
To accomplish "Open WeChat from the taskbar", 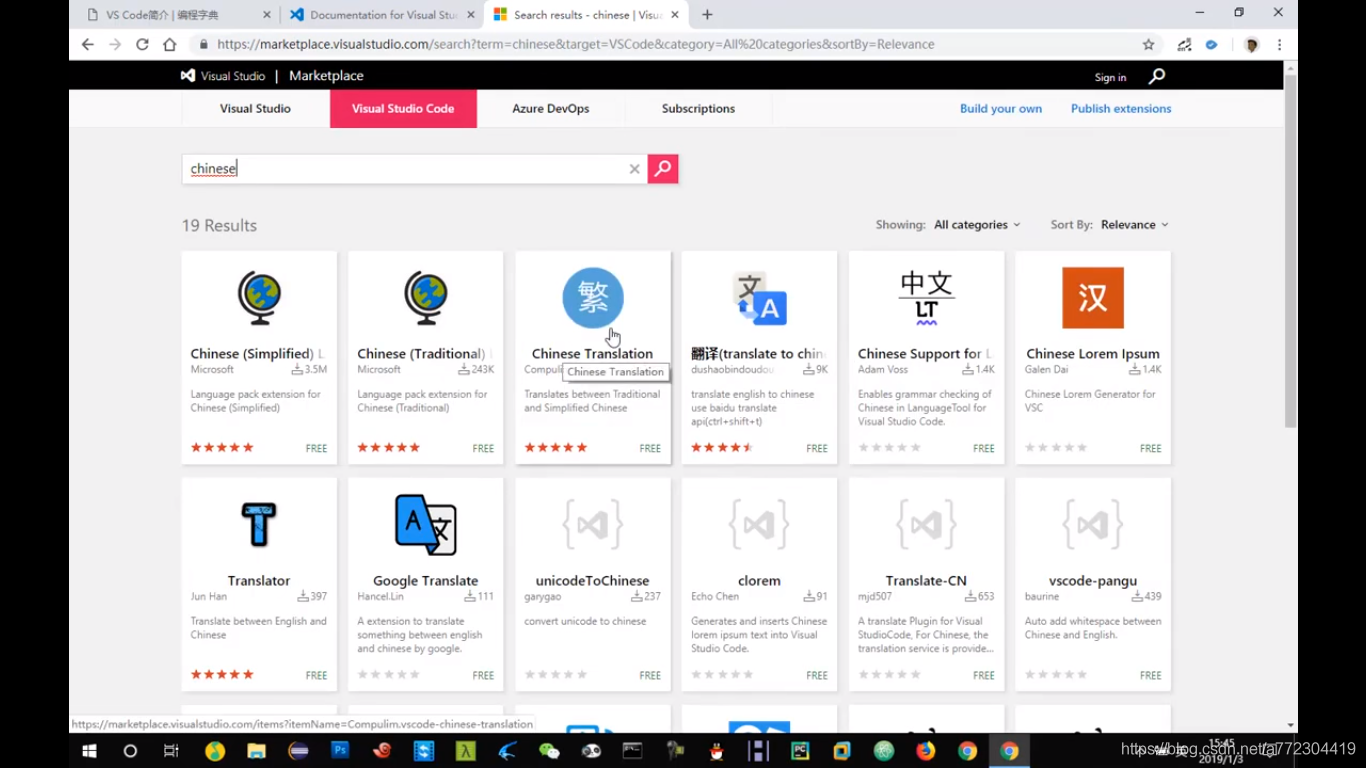I will (x=549, y=751).
